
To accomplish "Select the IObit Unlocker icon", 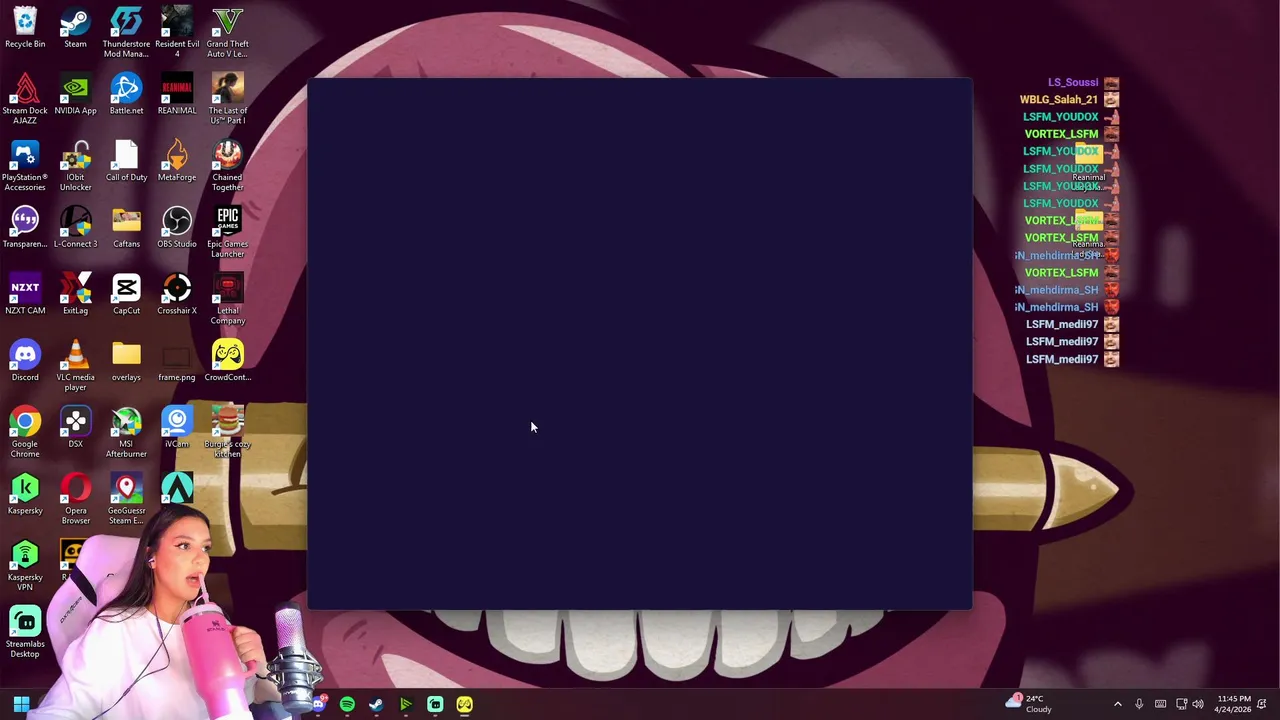I will coord(75,166).
